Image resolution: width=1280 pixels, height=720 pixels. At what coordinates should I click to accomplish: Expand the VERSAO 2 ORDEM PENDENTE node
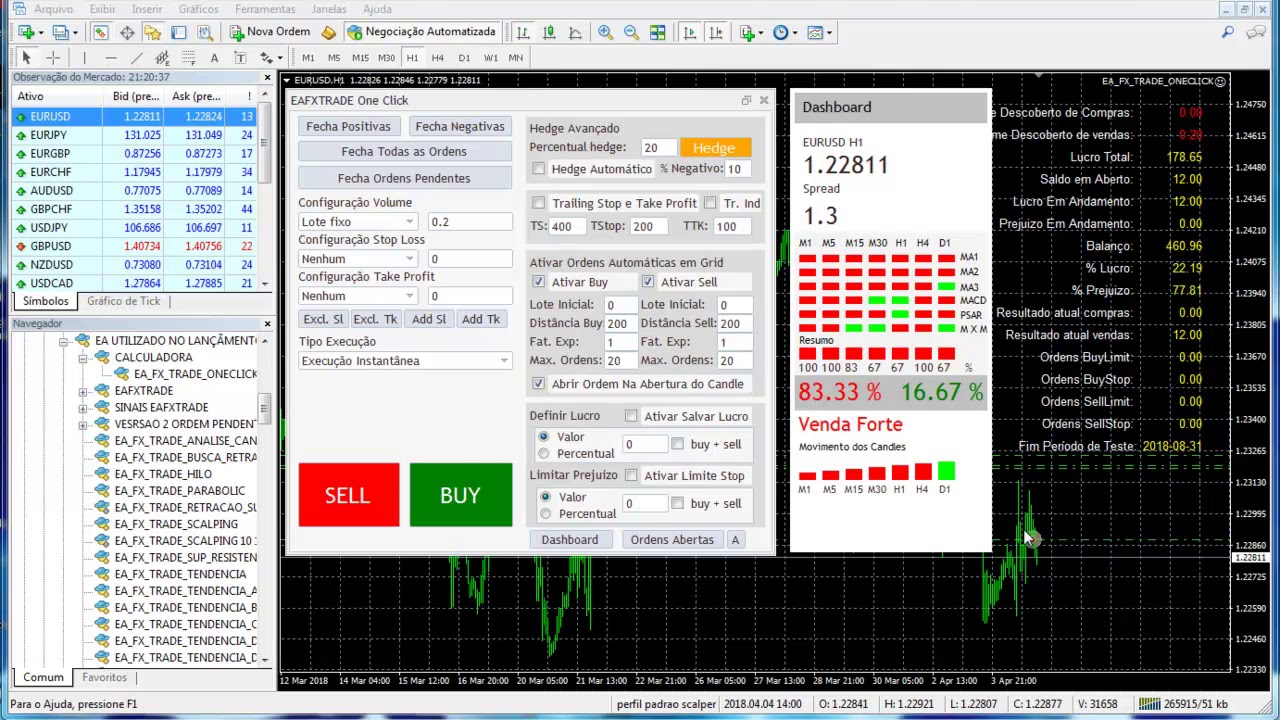pyautogui.click(x=83, y=424)
